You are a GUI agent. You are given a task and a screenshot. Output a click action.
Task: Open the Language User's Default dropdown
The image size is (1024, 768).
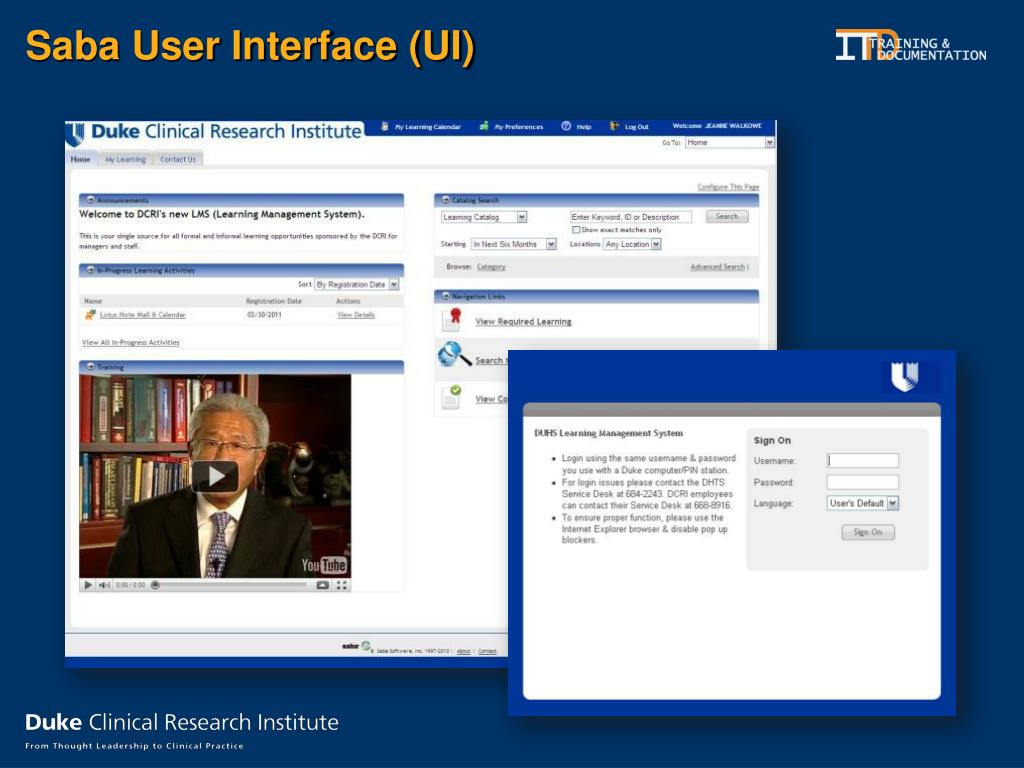click(863, 503)
